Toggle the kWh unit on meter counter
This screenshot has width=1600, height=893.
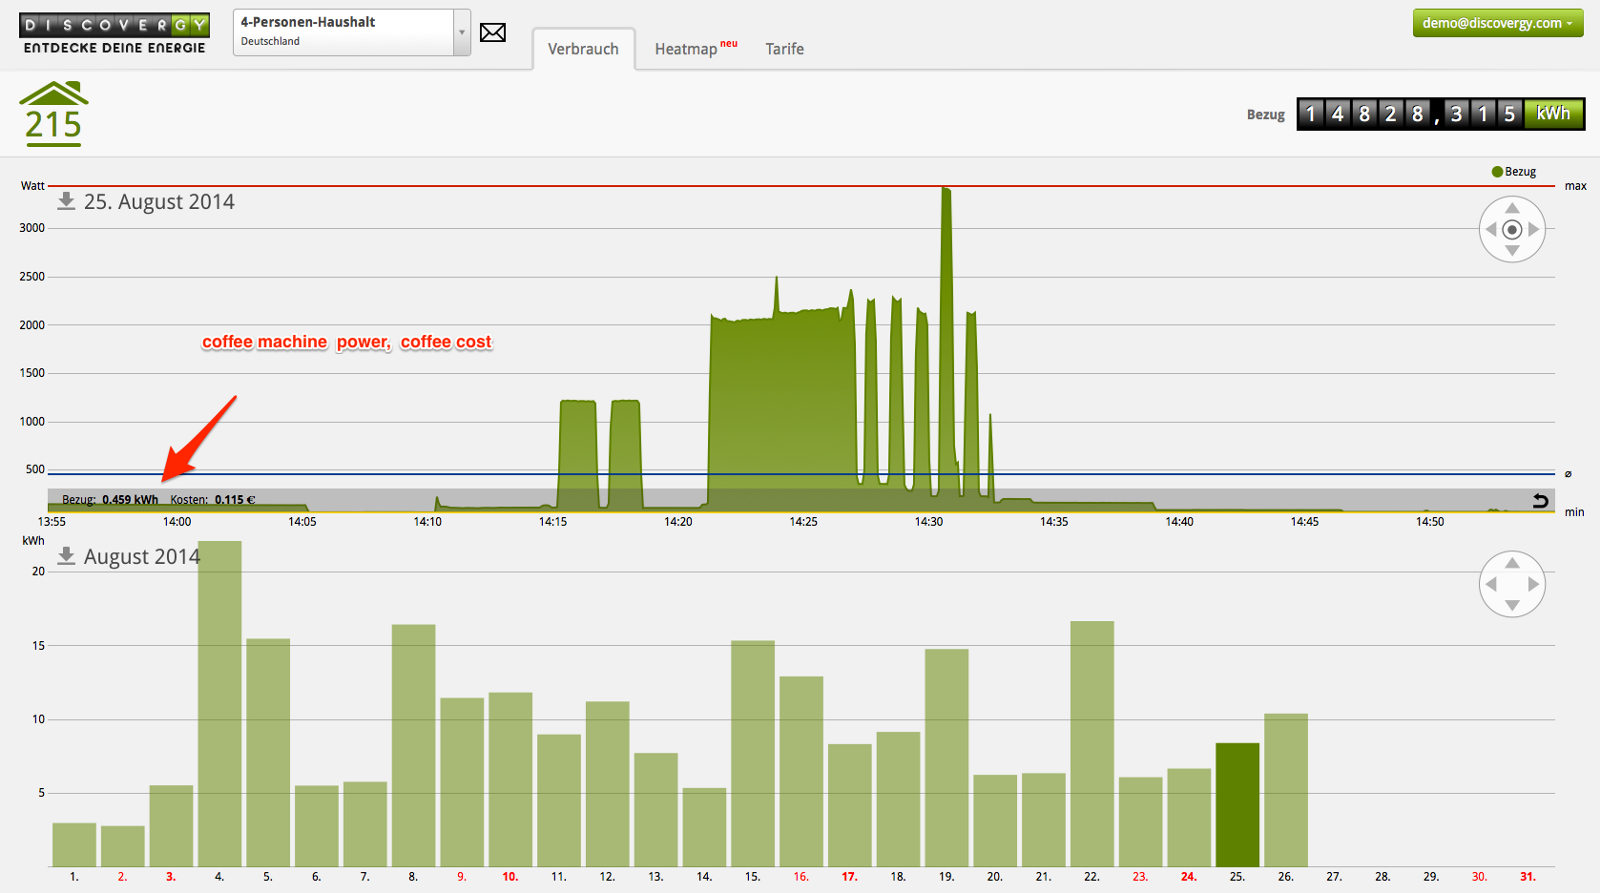(1553, 114)
